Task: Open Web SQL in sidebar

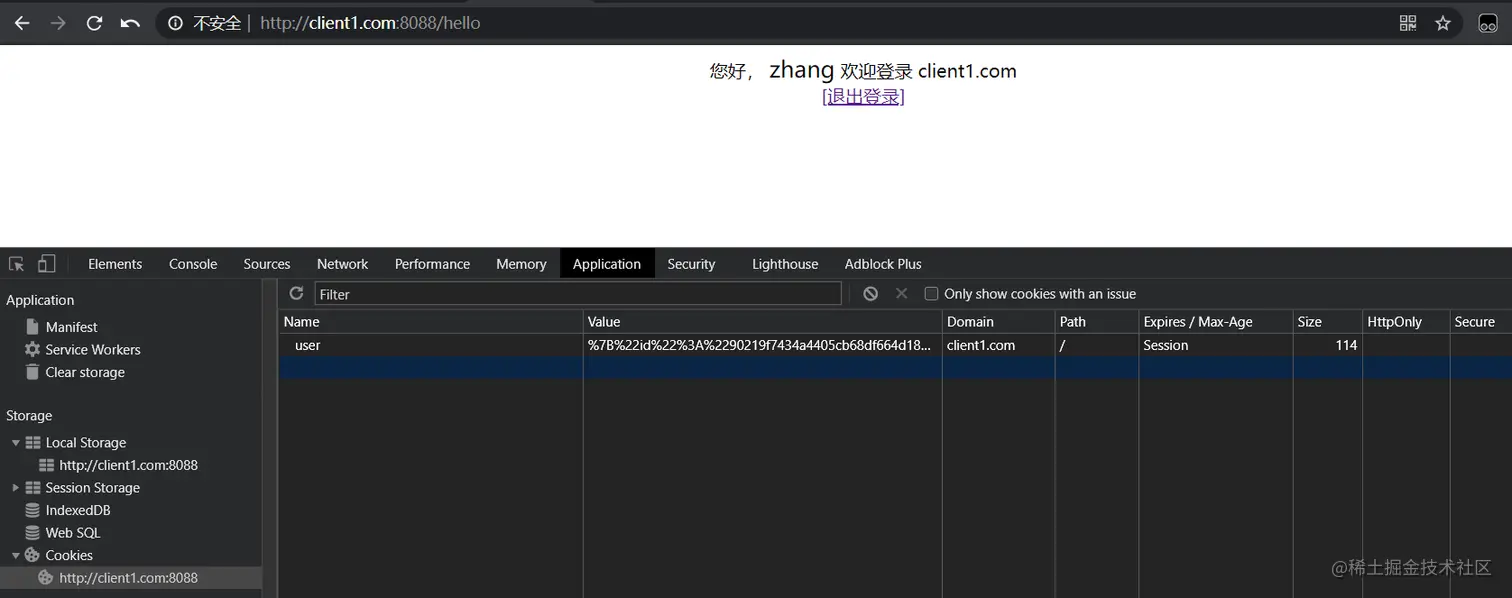Action: tap(73, 533)
